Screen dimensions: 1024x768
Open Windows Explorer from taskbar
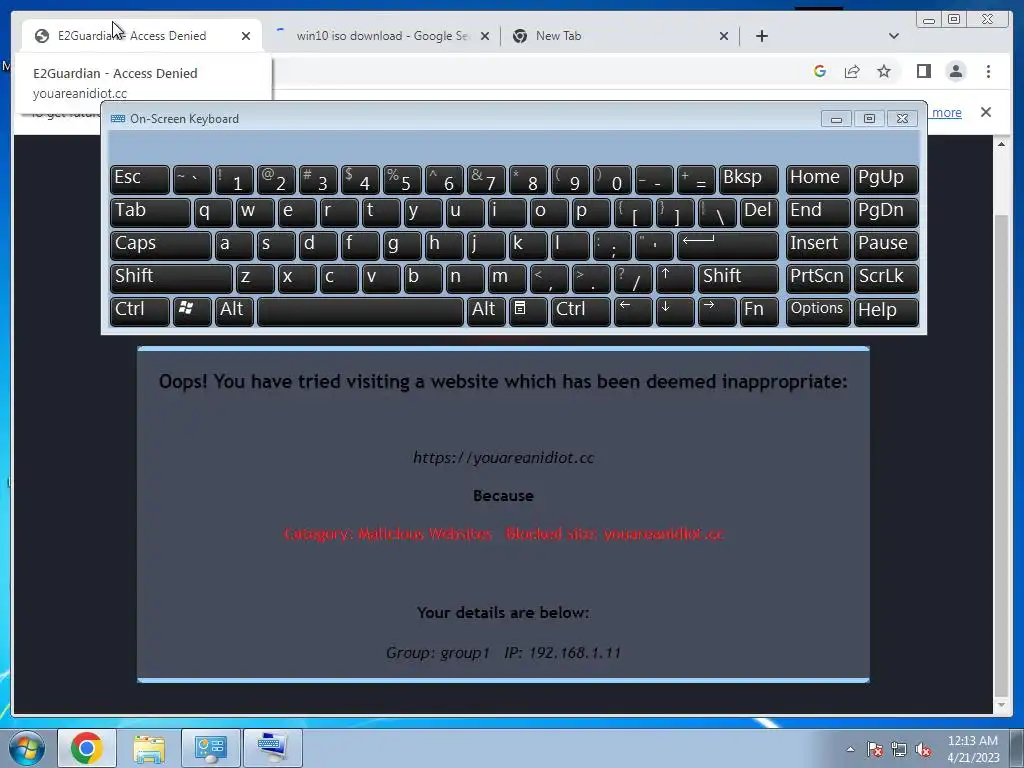[x=148, y=748]
